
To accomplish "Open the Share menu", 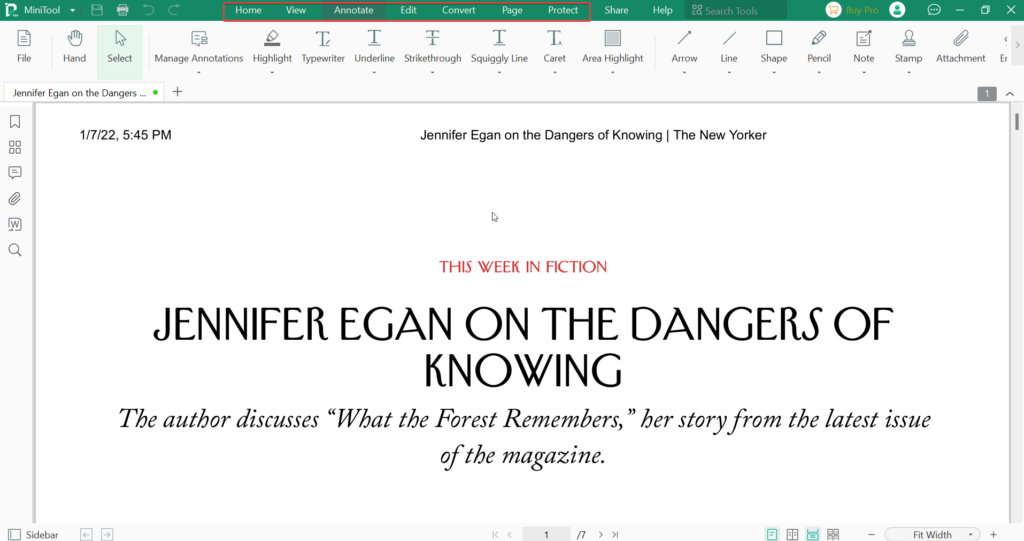I will (x=616, y=10).
